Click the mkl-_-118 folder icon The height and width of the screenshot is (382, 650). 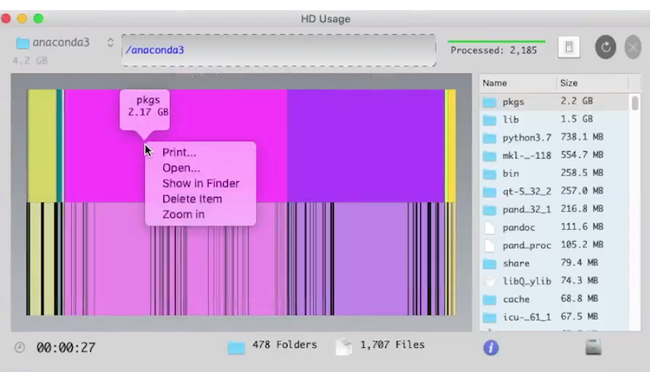pyautogui.click(x=490, y=156)
